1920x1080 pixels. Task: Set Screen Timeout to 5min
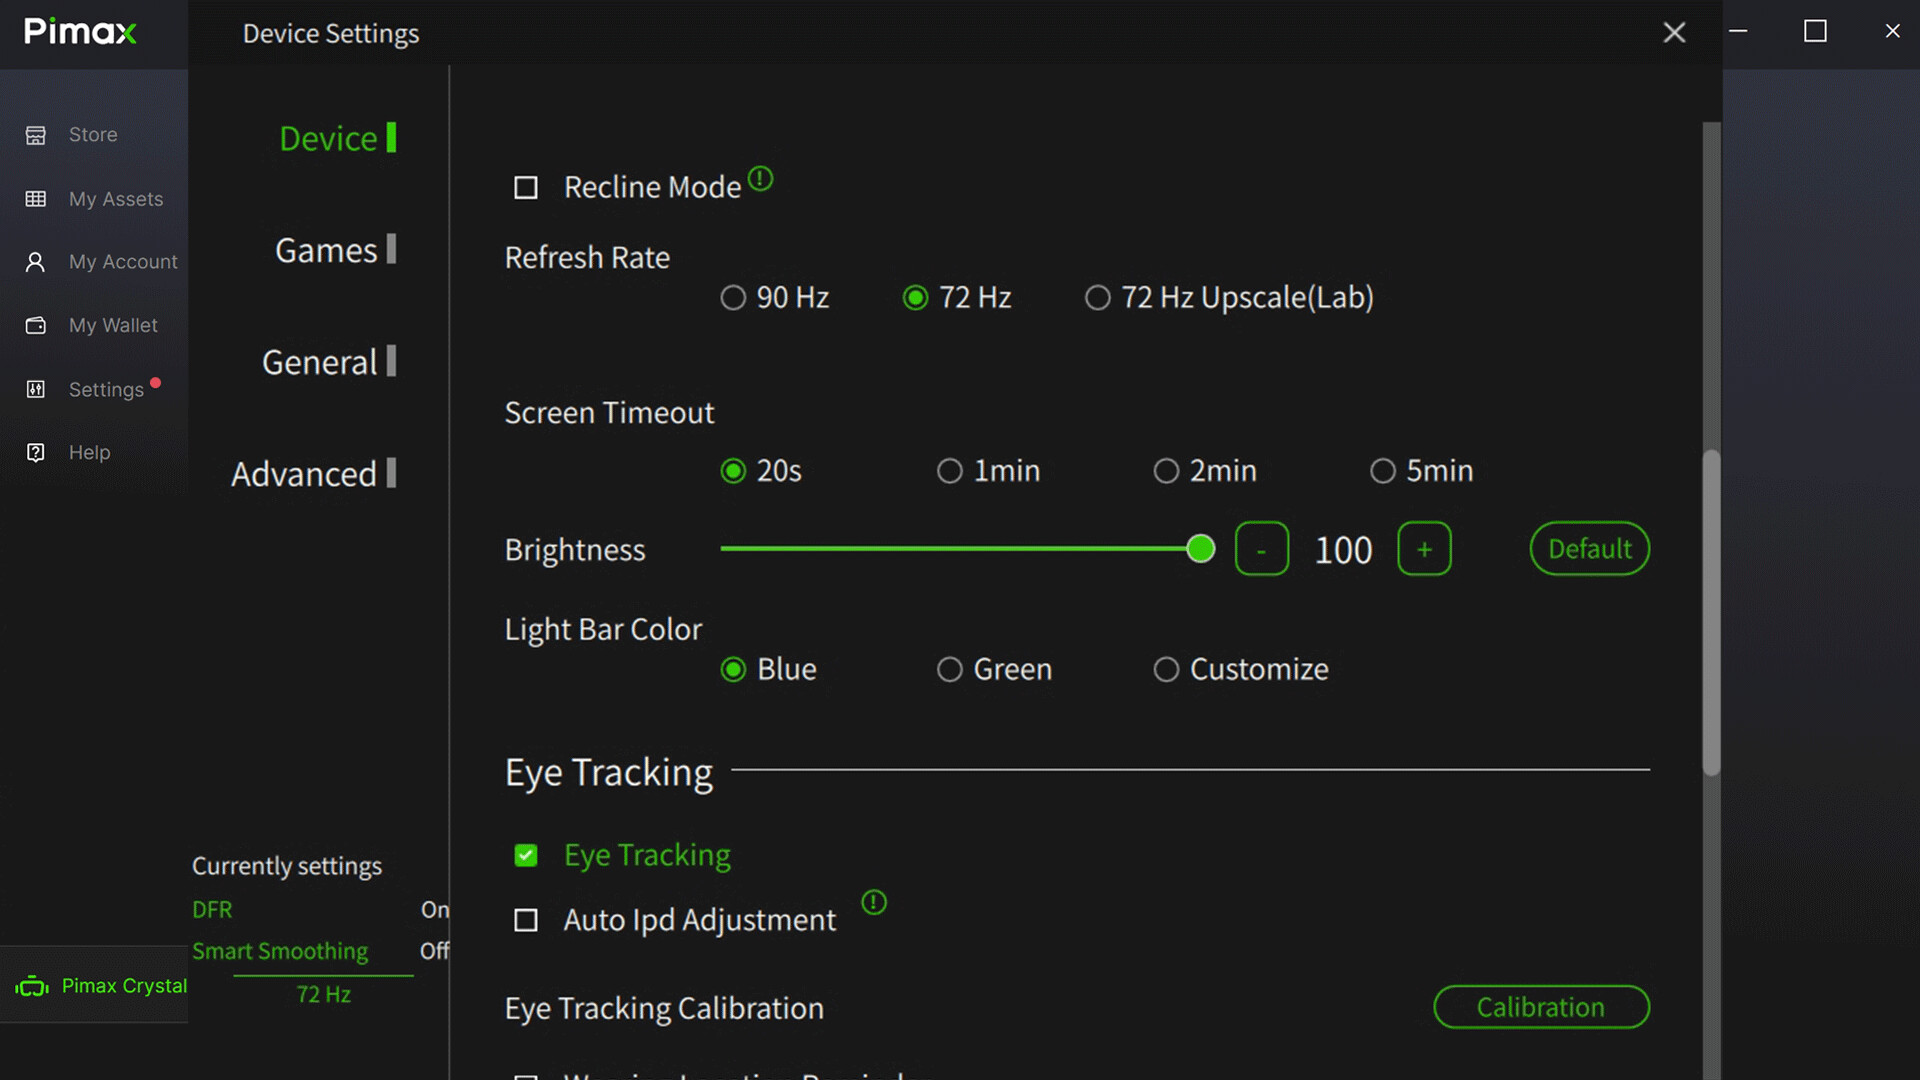click(1383, 470)
